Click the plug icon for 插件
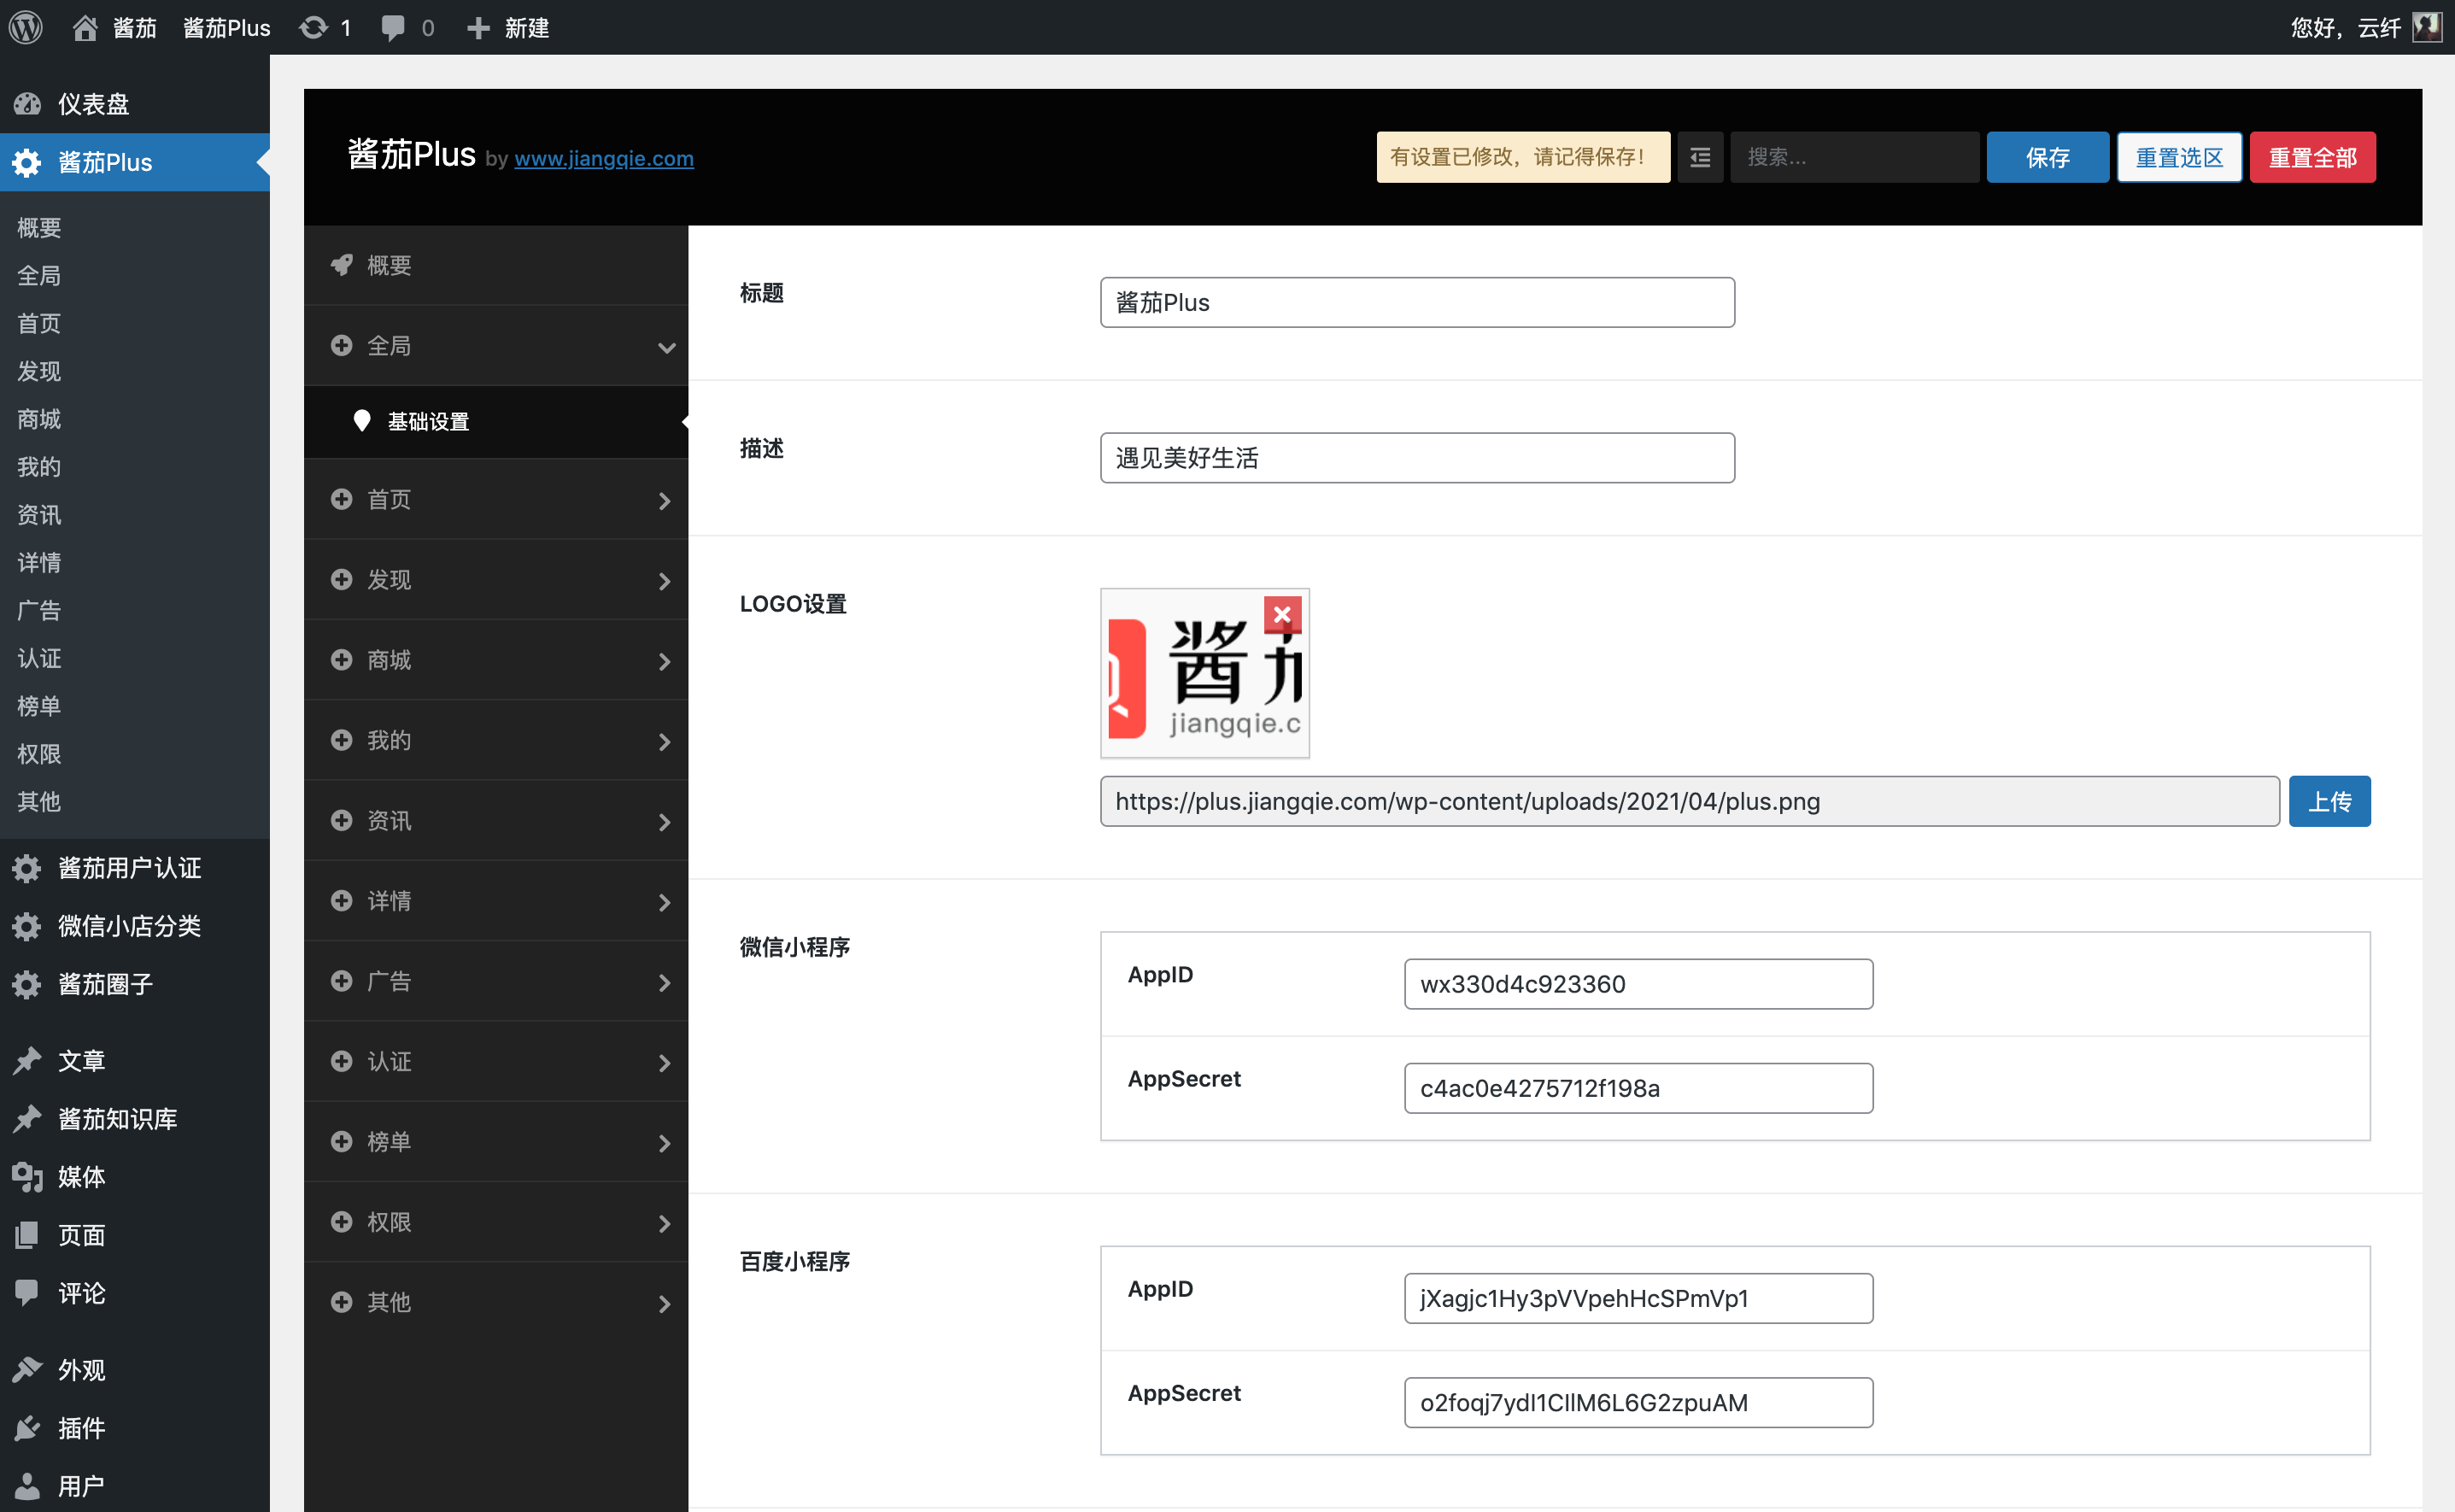This screenshot has height=1512, width=2455. (x=27, y=1427)
